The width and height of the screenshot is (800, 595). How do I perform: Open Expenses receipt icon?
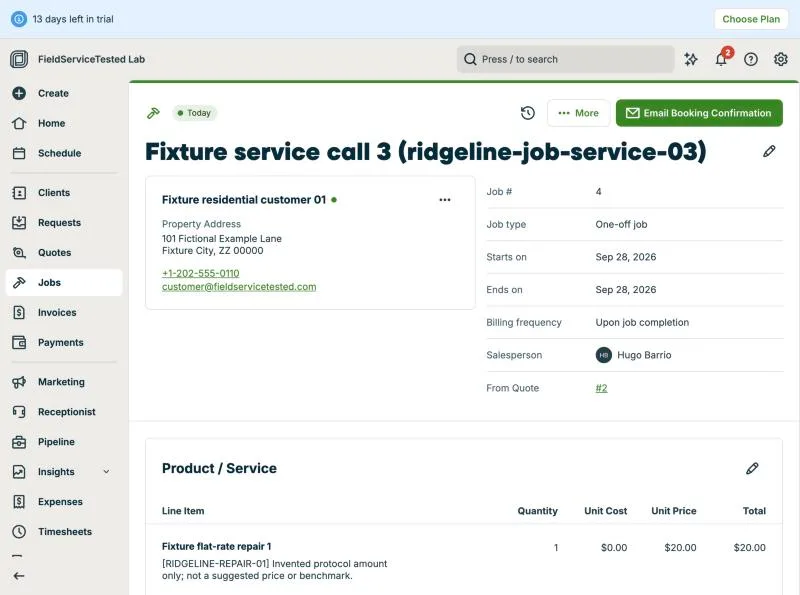pyautogui.click(x=19, y=502)
